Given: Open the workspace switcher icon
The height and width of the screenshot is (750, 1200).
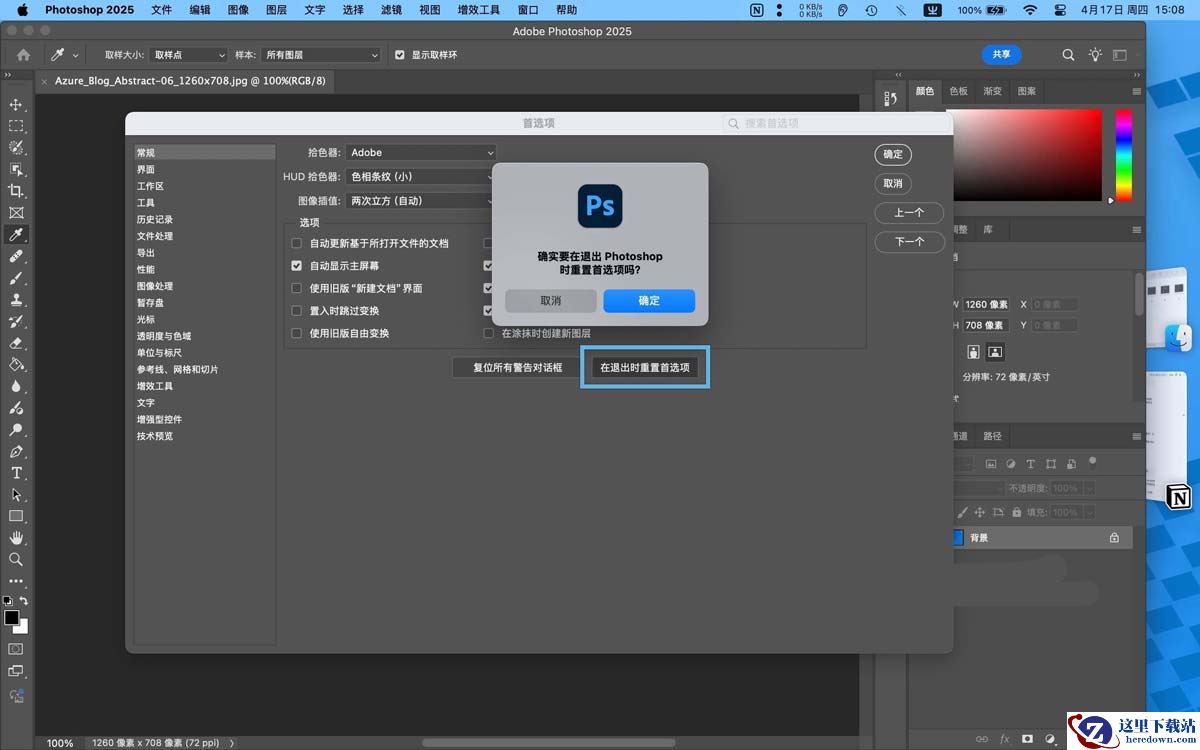Looking at the screenshot, I should click(1120, 55).
